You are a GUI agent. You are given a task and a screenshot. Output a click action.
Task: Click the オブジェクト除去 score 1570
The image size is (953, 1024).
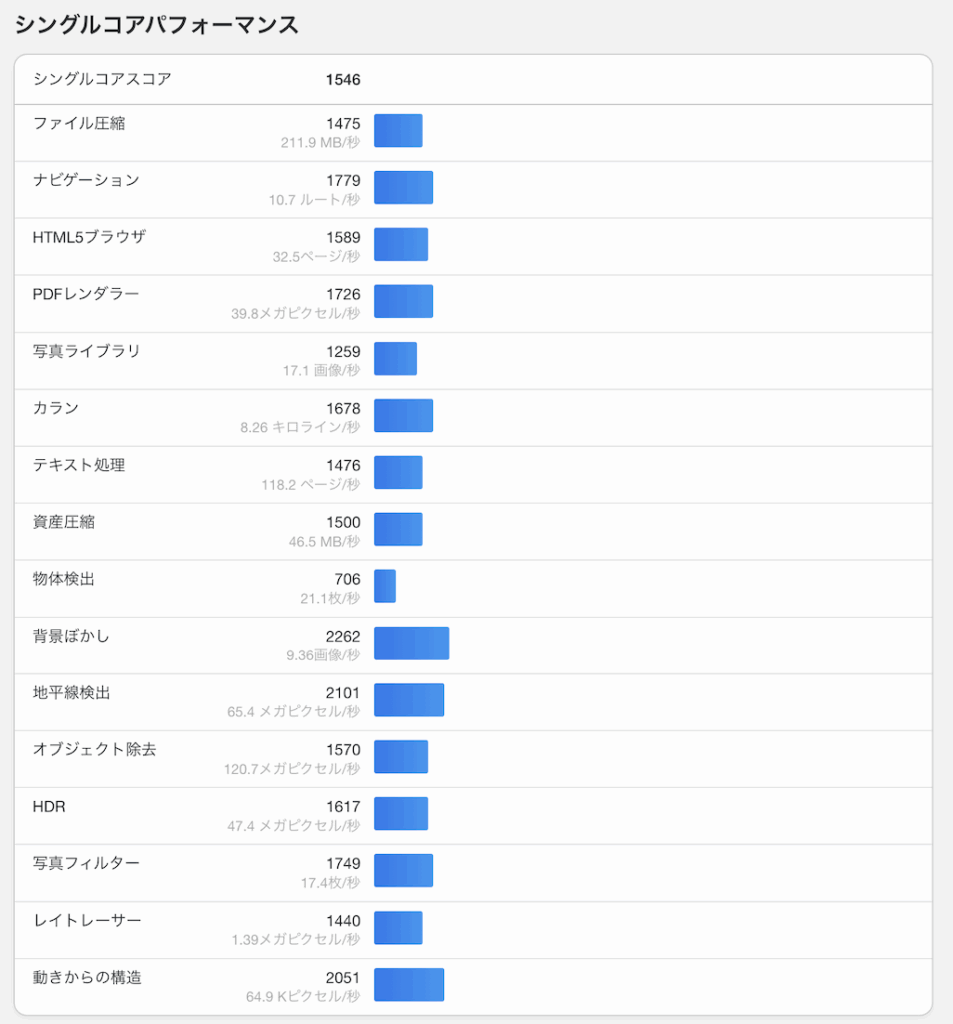coord(343,750)
